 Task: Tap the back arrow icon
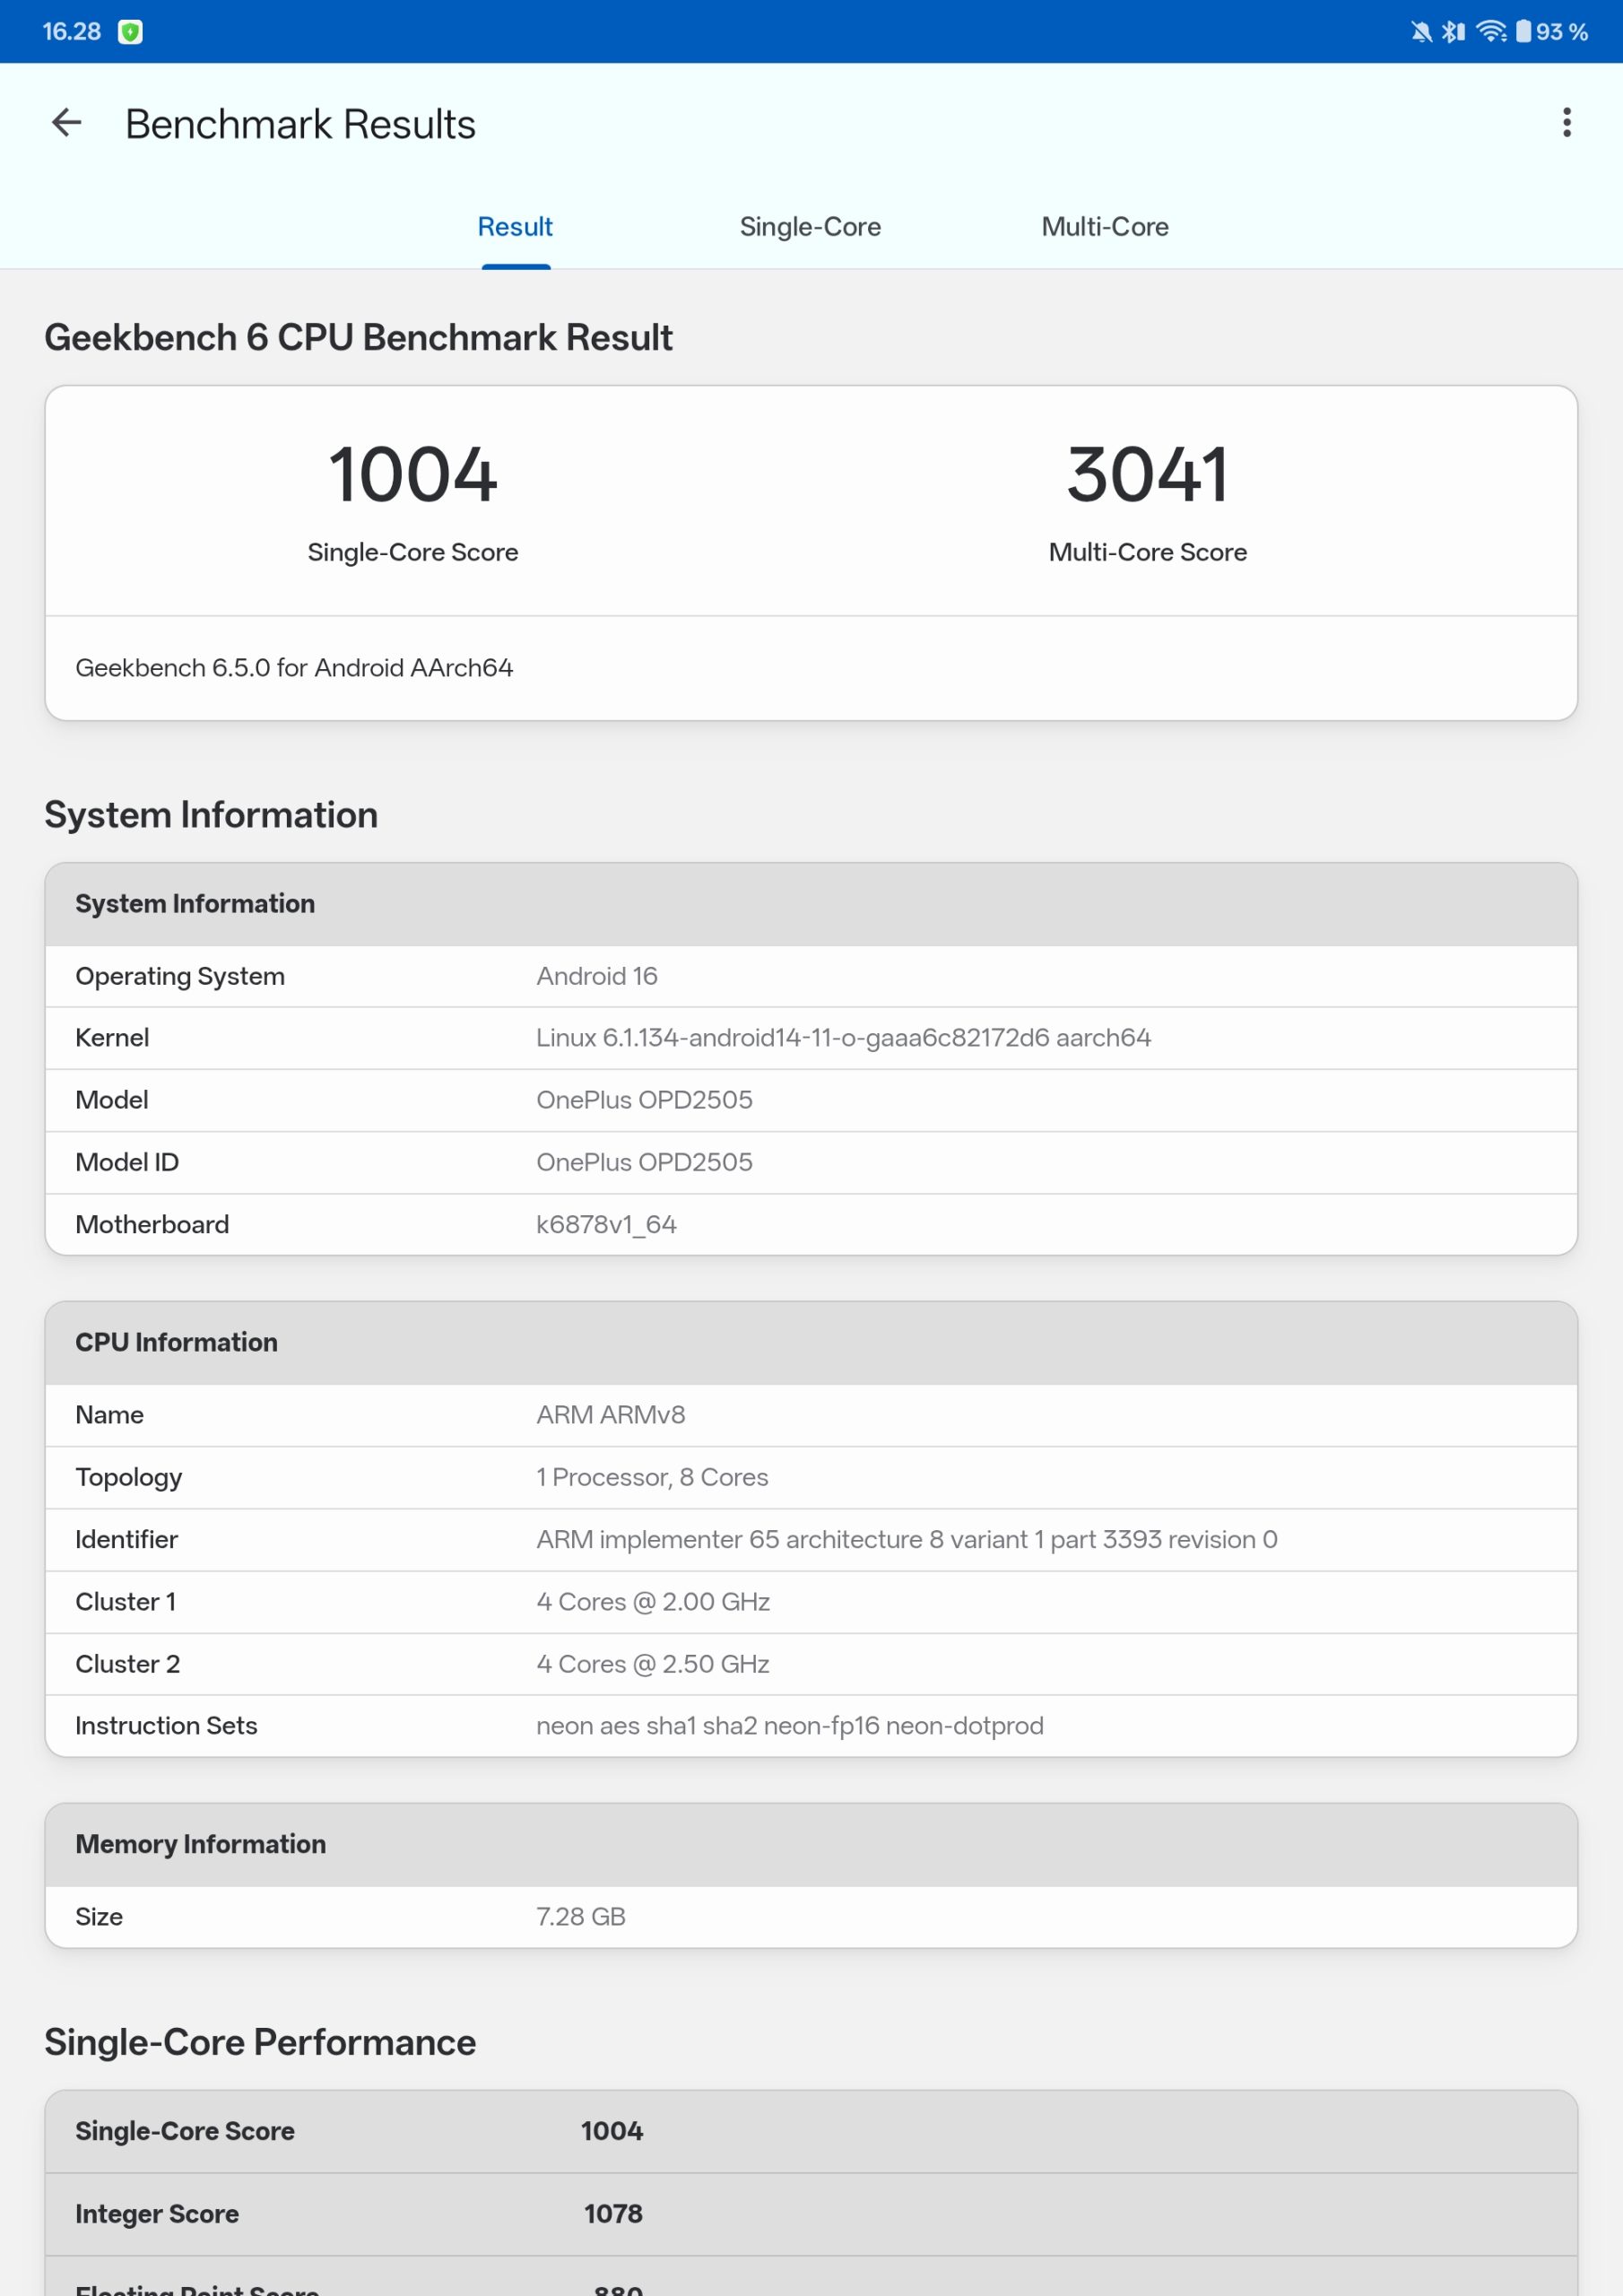point(66,123)
